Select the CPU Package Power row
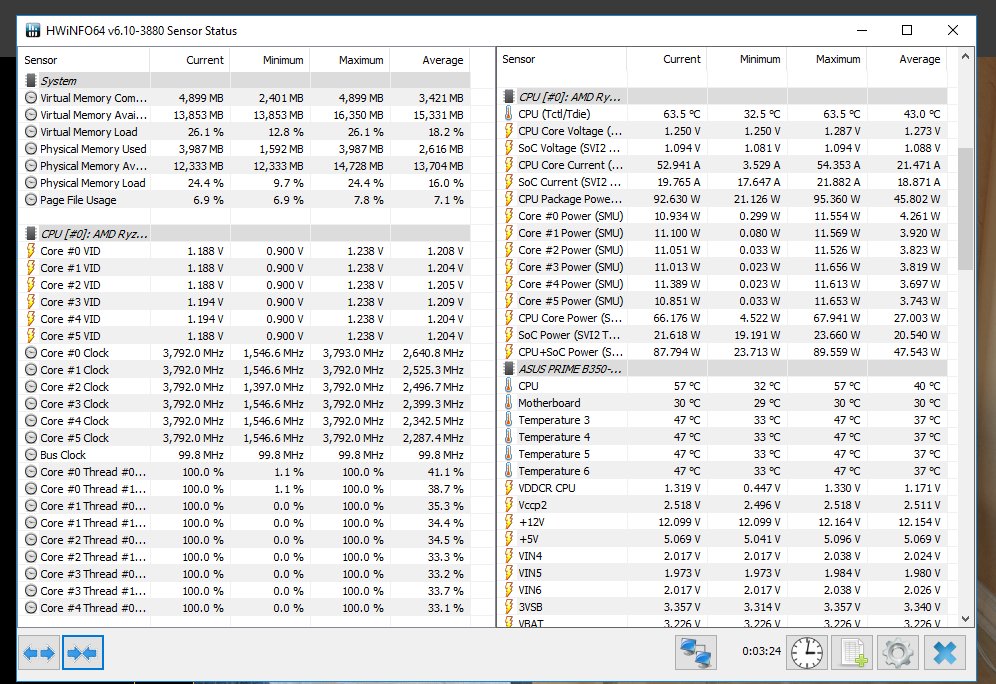 [722, 199]
